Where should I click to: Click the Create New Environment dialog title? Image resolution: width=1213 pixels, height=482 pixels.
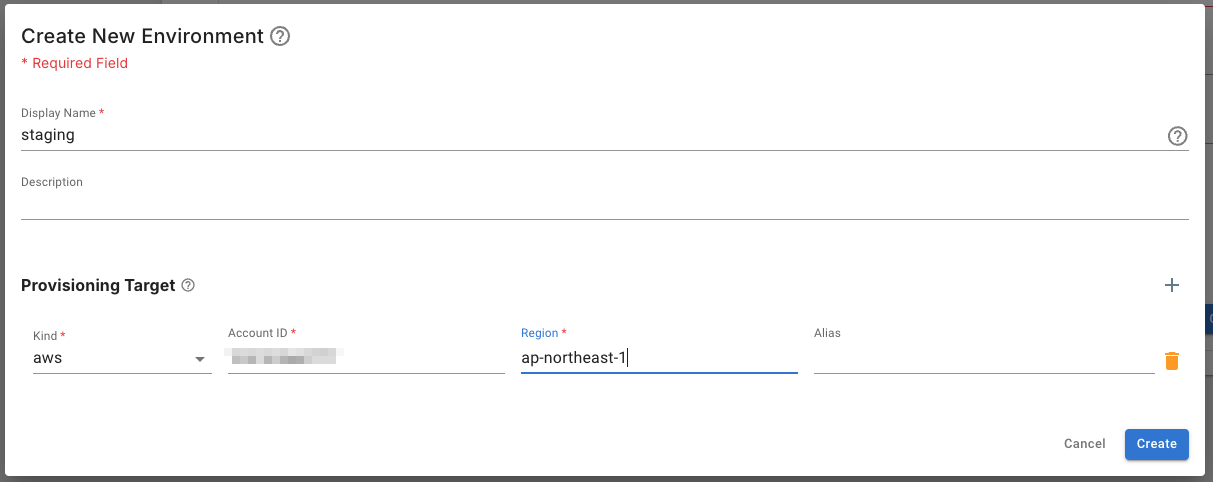142,37
